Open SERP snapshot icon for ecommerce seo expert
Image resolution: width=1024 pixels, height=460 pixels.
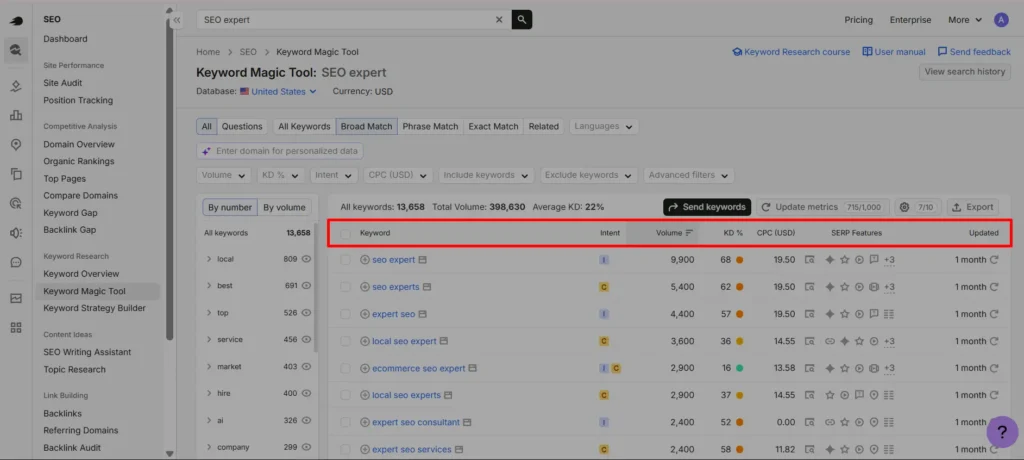pyautogui.click(x=472, y=368)
